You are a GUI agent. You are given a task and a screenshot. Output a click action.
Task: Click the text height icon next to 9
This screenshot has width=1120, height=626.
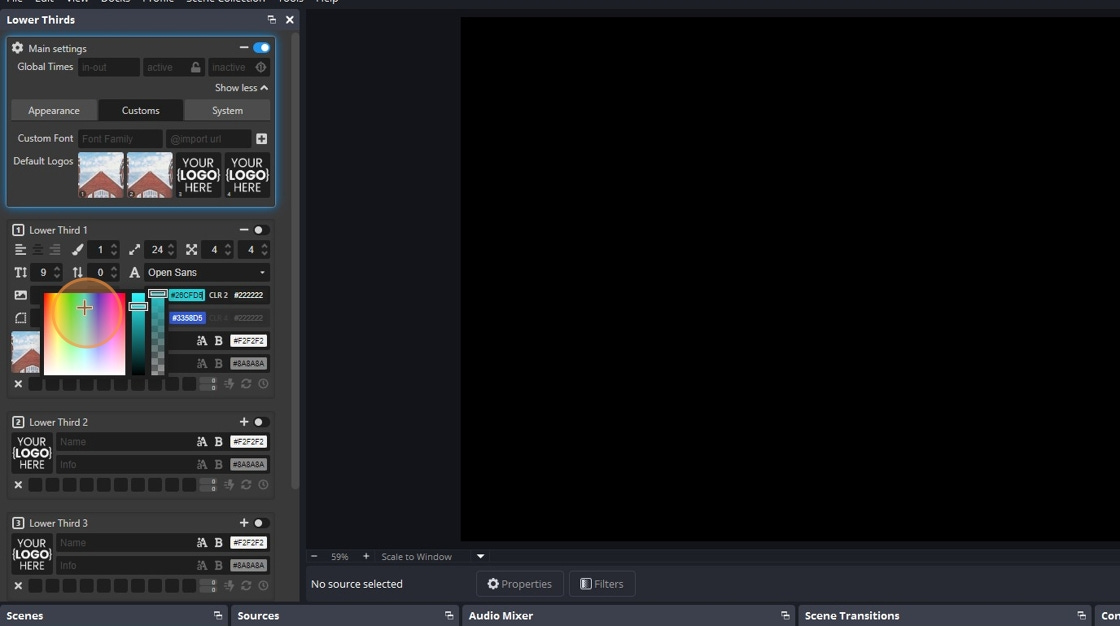point(21,272)
